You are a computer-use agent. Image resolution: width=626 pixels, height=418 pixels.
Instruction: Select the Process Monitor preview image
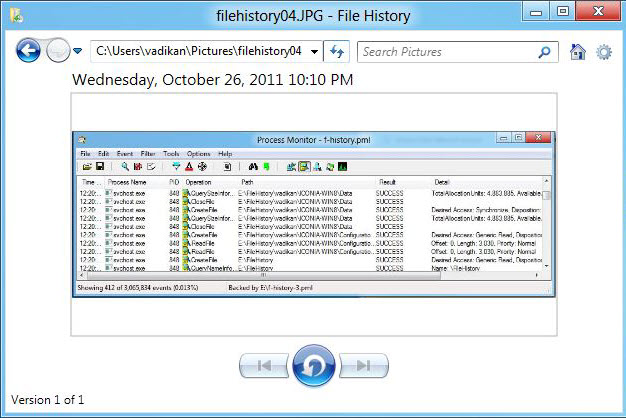click(314, 214)
